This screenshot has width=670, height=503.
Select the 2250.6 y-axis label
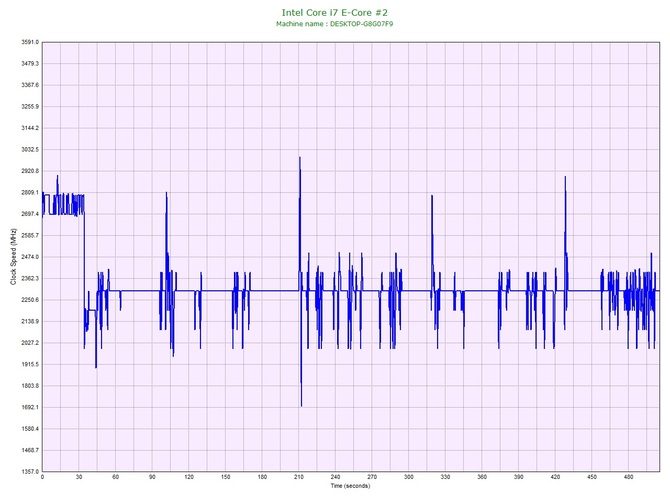(30, 300)
